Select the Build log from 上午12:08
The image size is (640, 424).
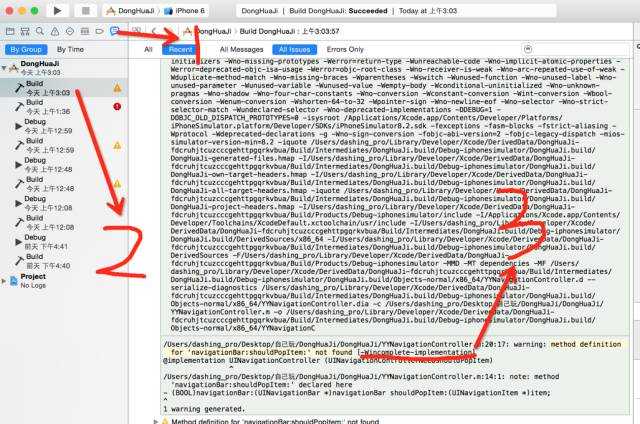point(63,222)
